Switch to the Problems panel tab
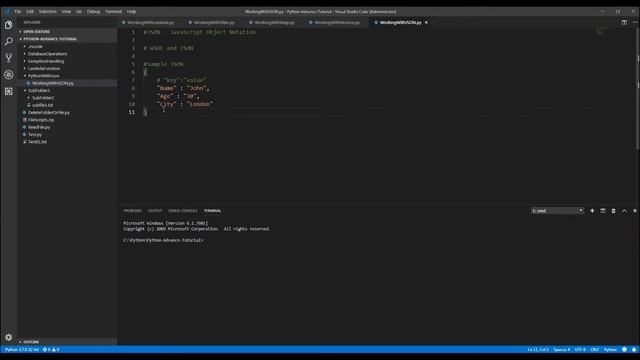 [x=132, y=211]
